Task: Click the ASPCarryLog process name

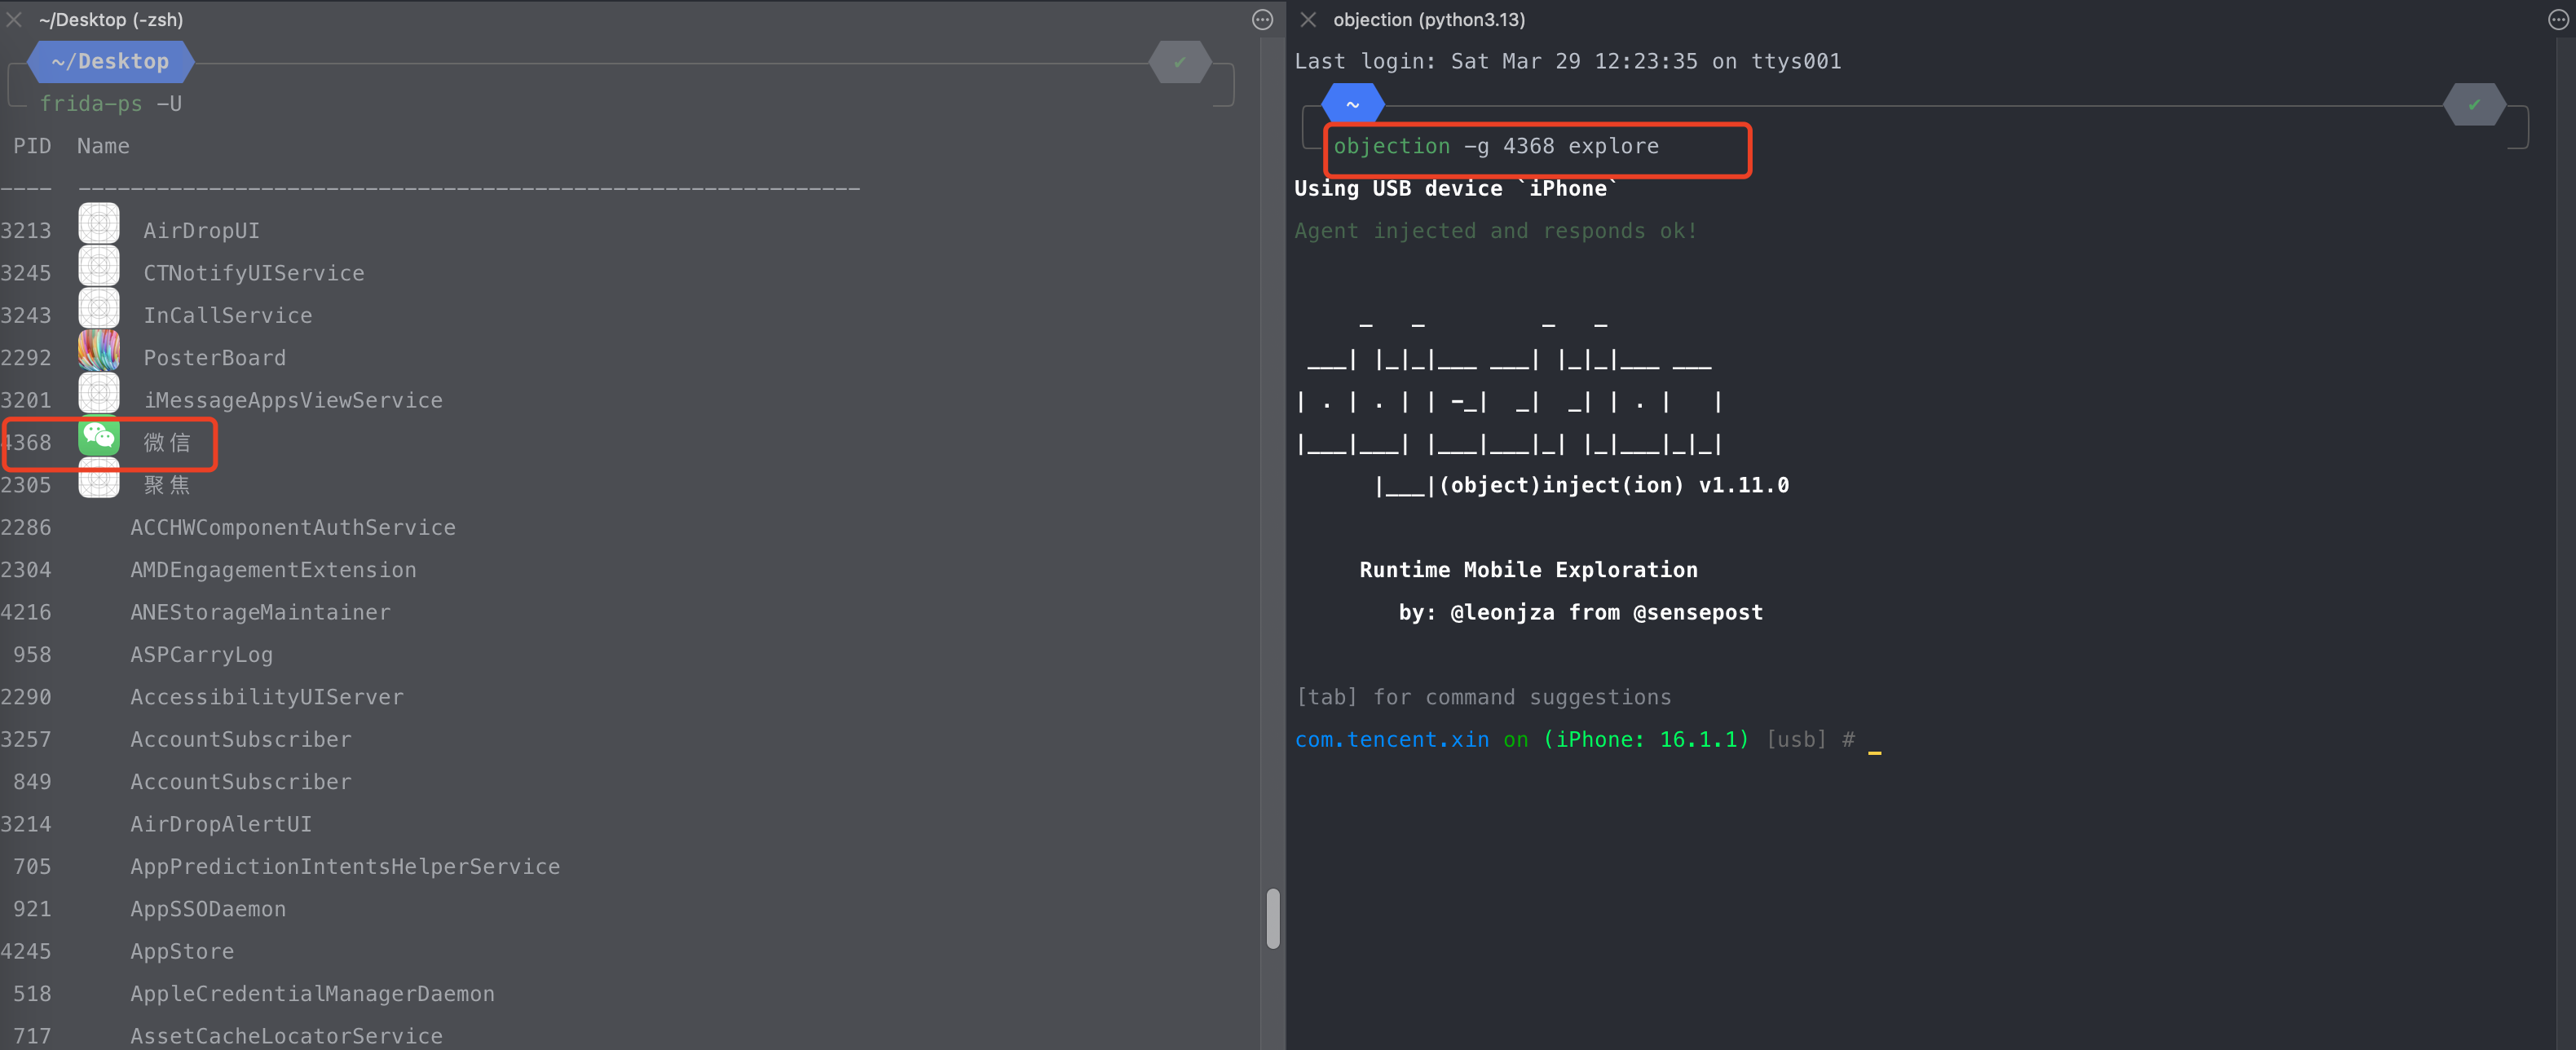Action: click(x=201, y=655)
